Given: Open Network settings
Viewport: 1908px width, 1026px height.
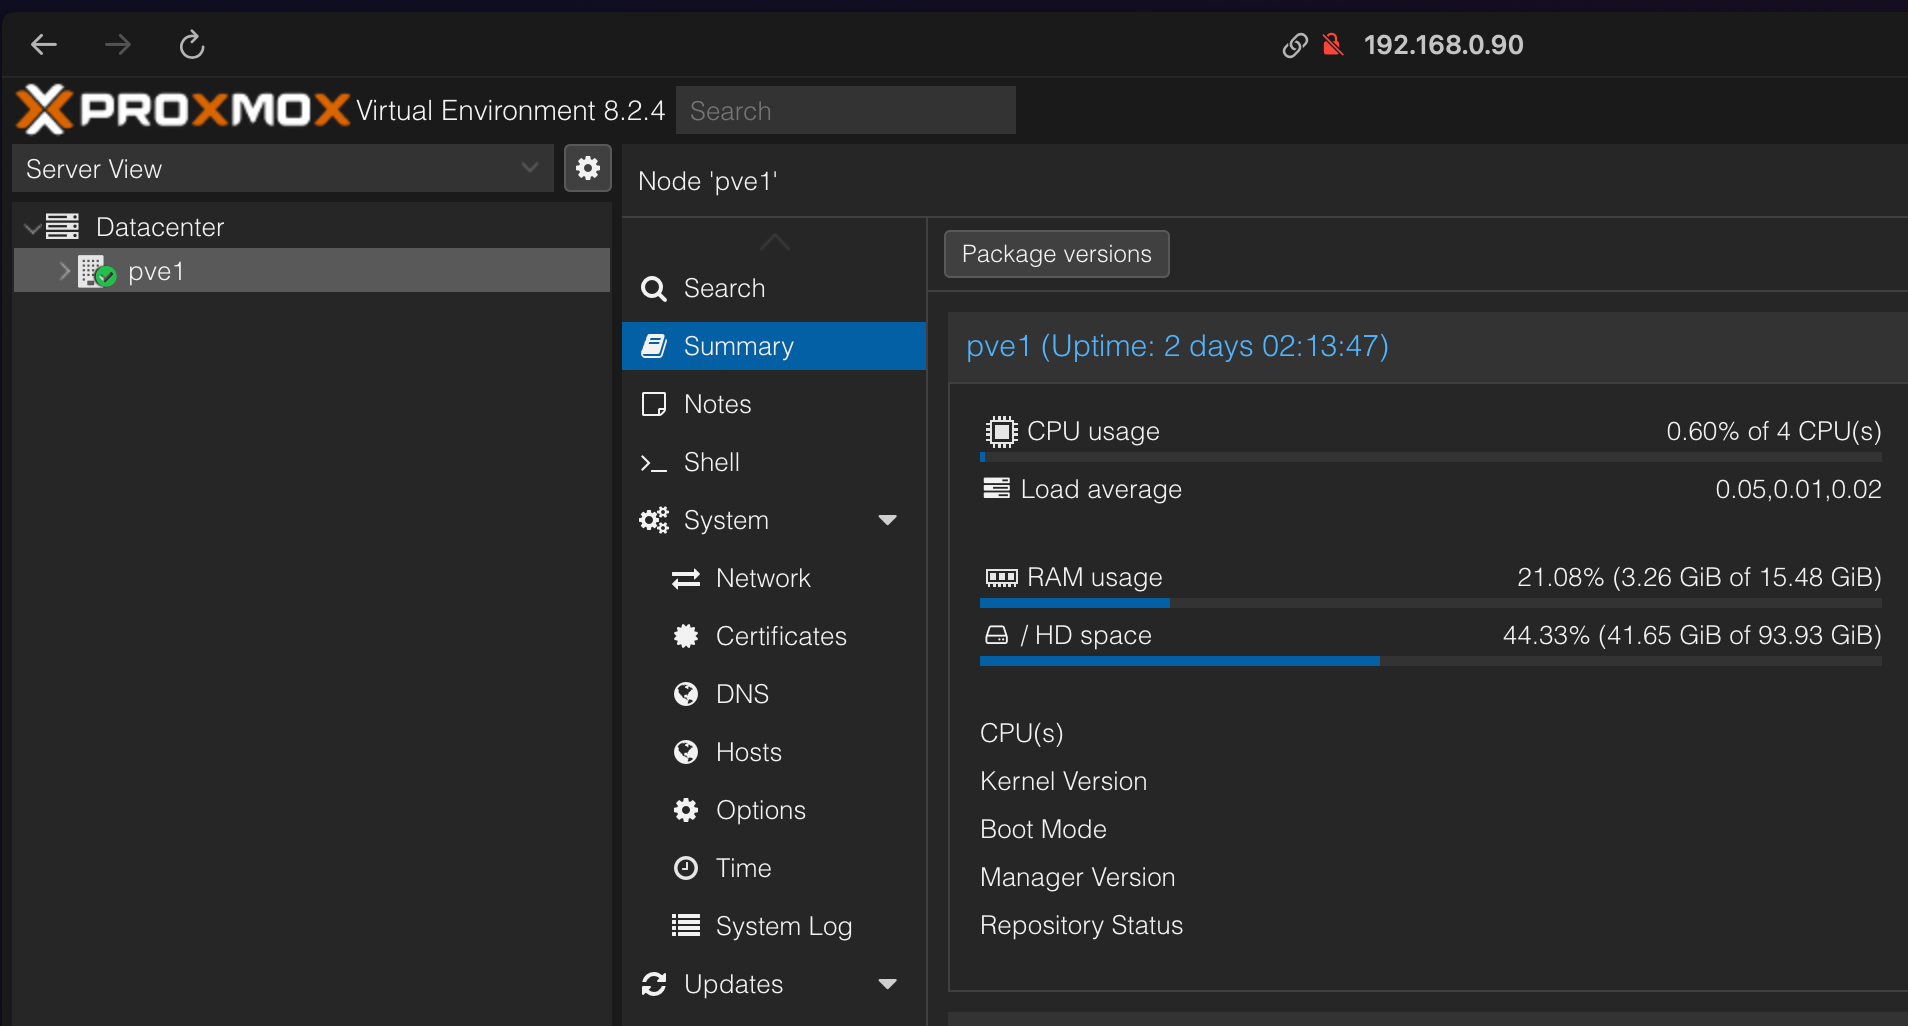Looking at the screenshot, I should [x=774, y=578].
